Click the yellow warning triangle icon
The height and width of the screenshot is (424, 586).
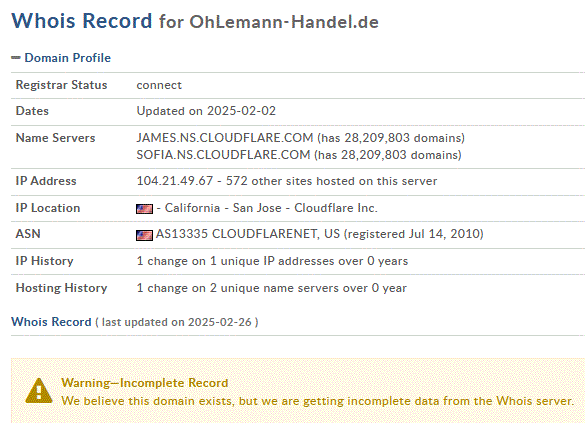click(39, 391)
